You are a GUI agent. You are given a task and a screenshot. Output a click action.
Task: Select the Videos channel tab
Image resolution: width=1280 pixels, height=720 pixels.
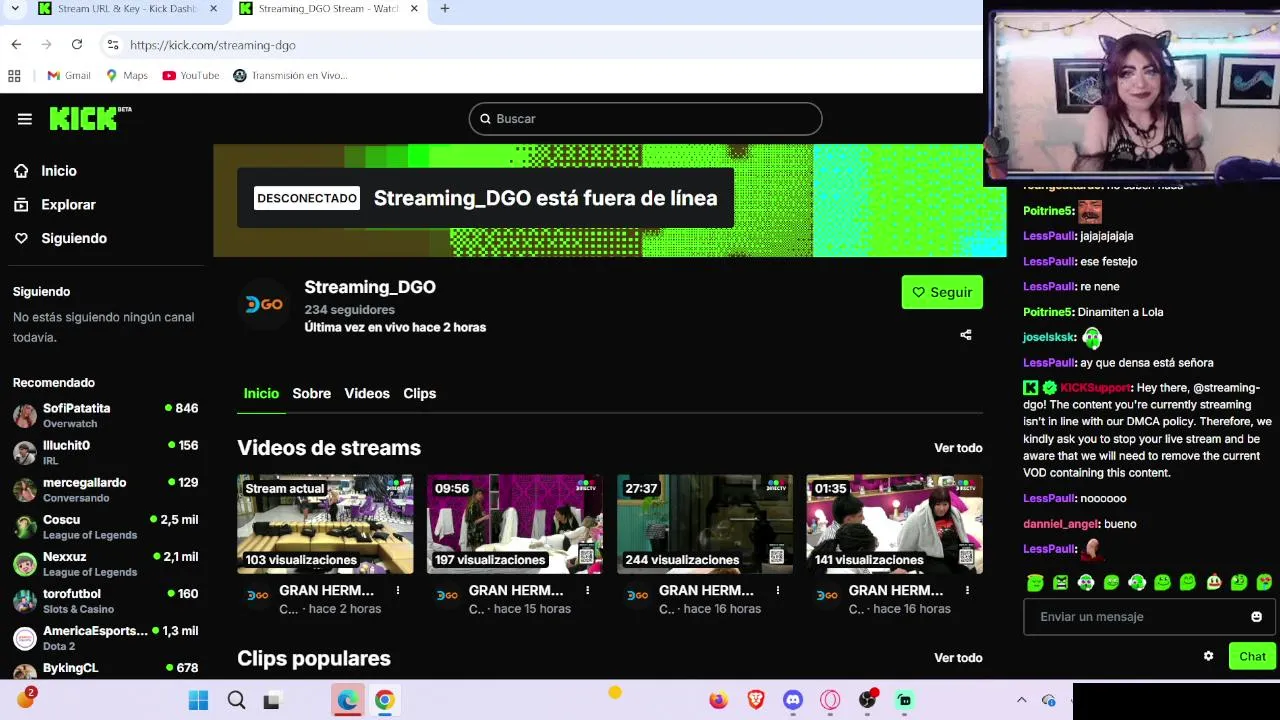tap(367, 394)
